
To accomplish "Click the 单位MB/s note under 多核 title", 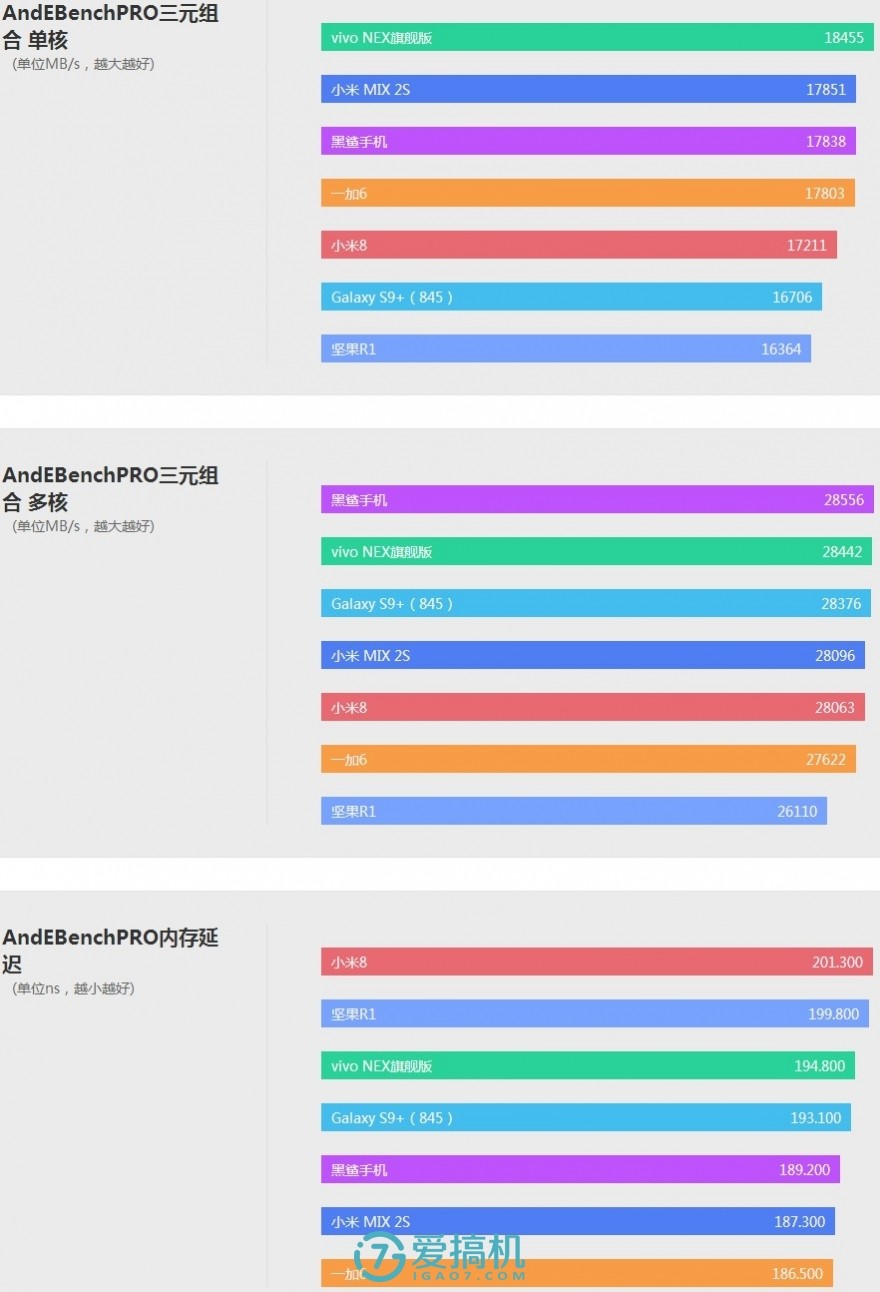I will pyautogui.click(x=83, y=526).
